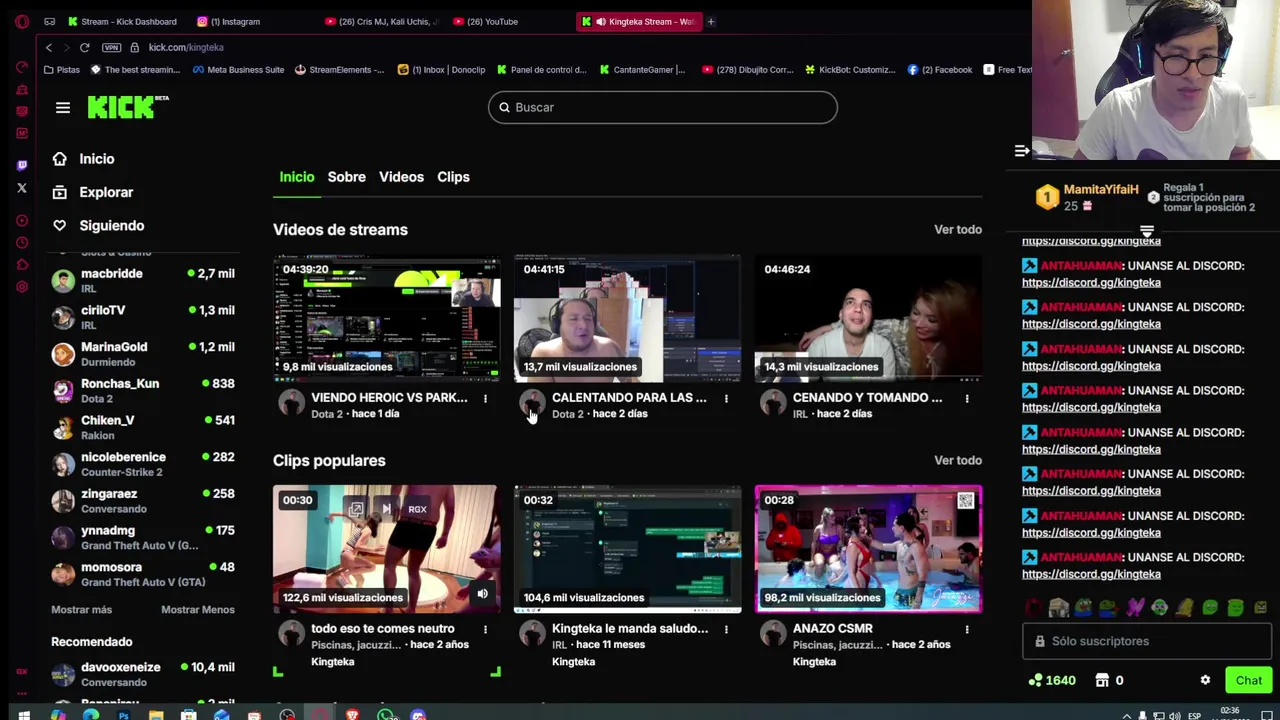Click the Kick logo
The width and height of the screenshot is (1280, 720).
tap(128, 107)
